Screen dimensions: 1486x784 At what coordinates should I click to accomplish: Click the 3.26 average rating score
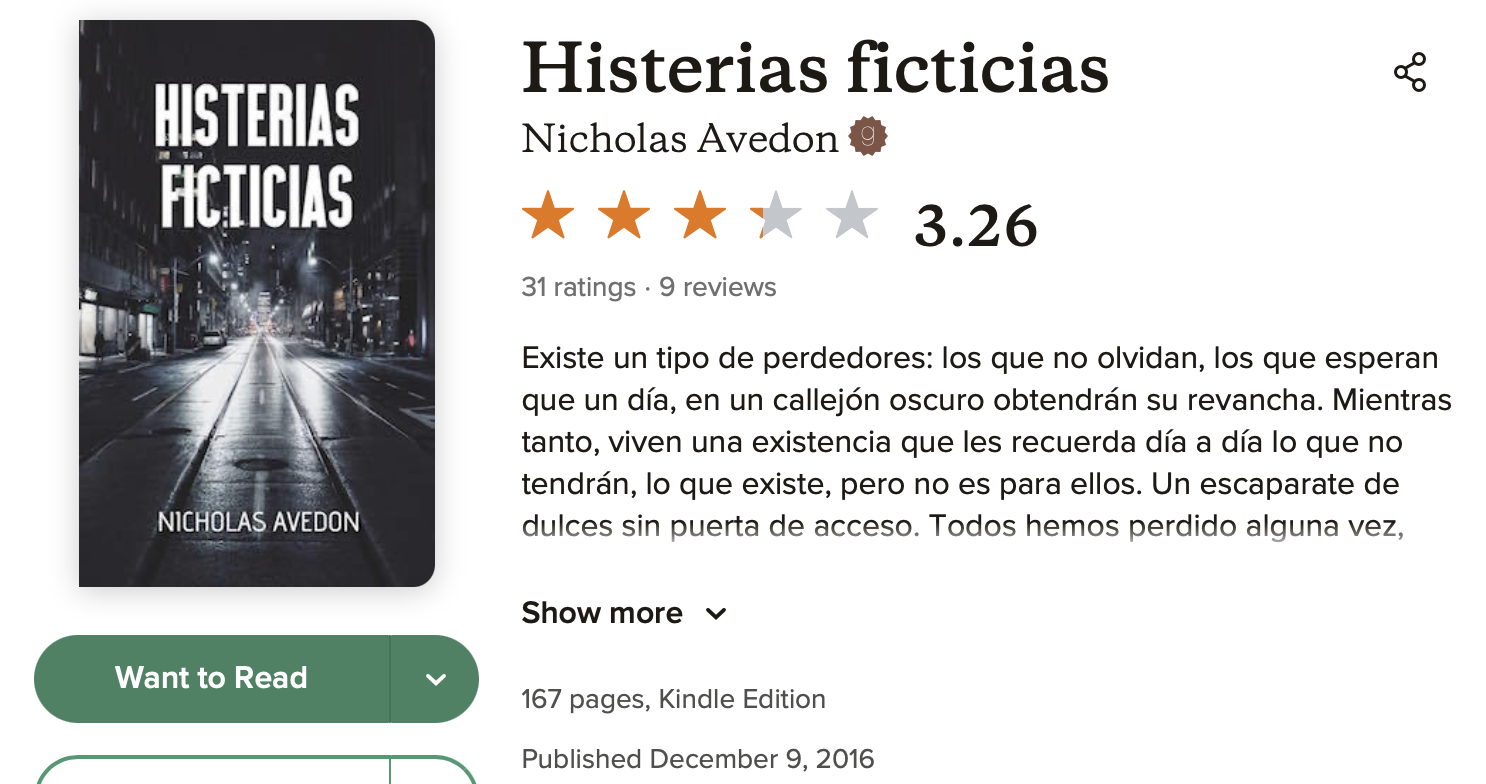976,226
